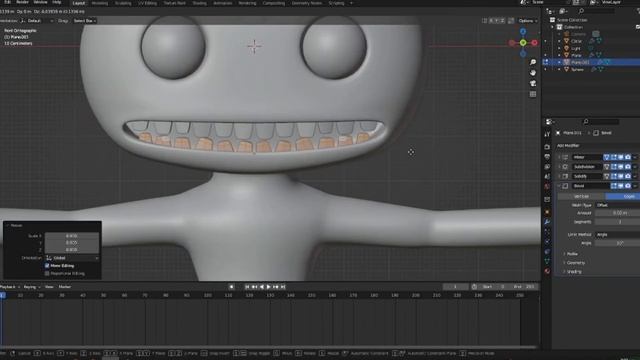Click the Add Modifier button
The width and height of the screenshot is (640, 360).
tap(568, 145)
